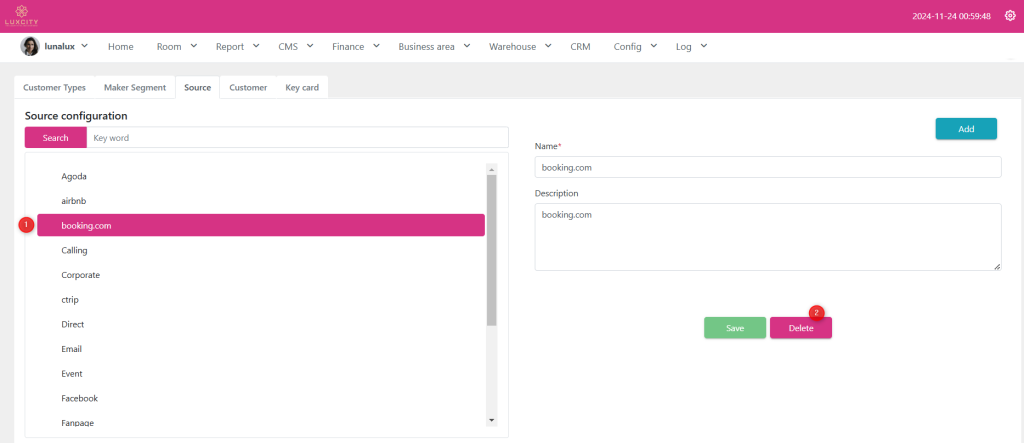Screen dimensions: 1024x443
Task: Click the Search button
Action: pos(56,138)
